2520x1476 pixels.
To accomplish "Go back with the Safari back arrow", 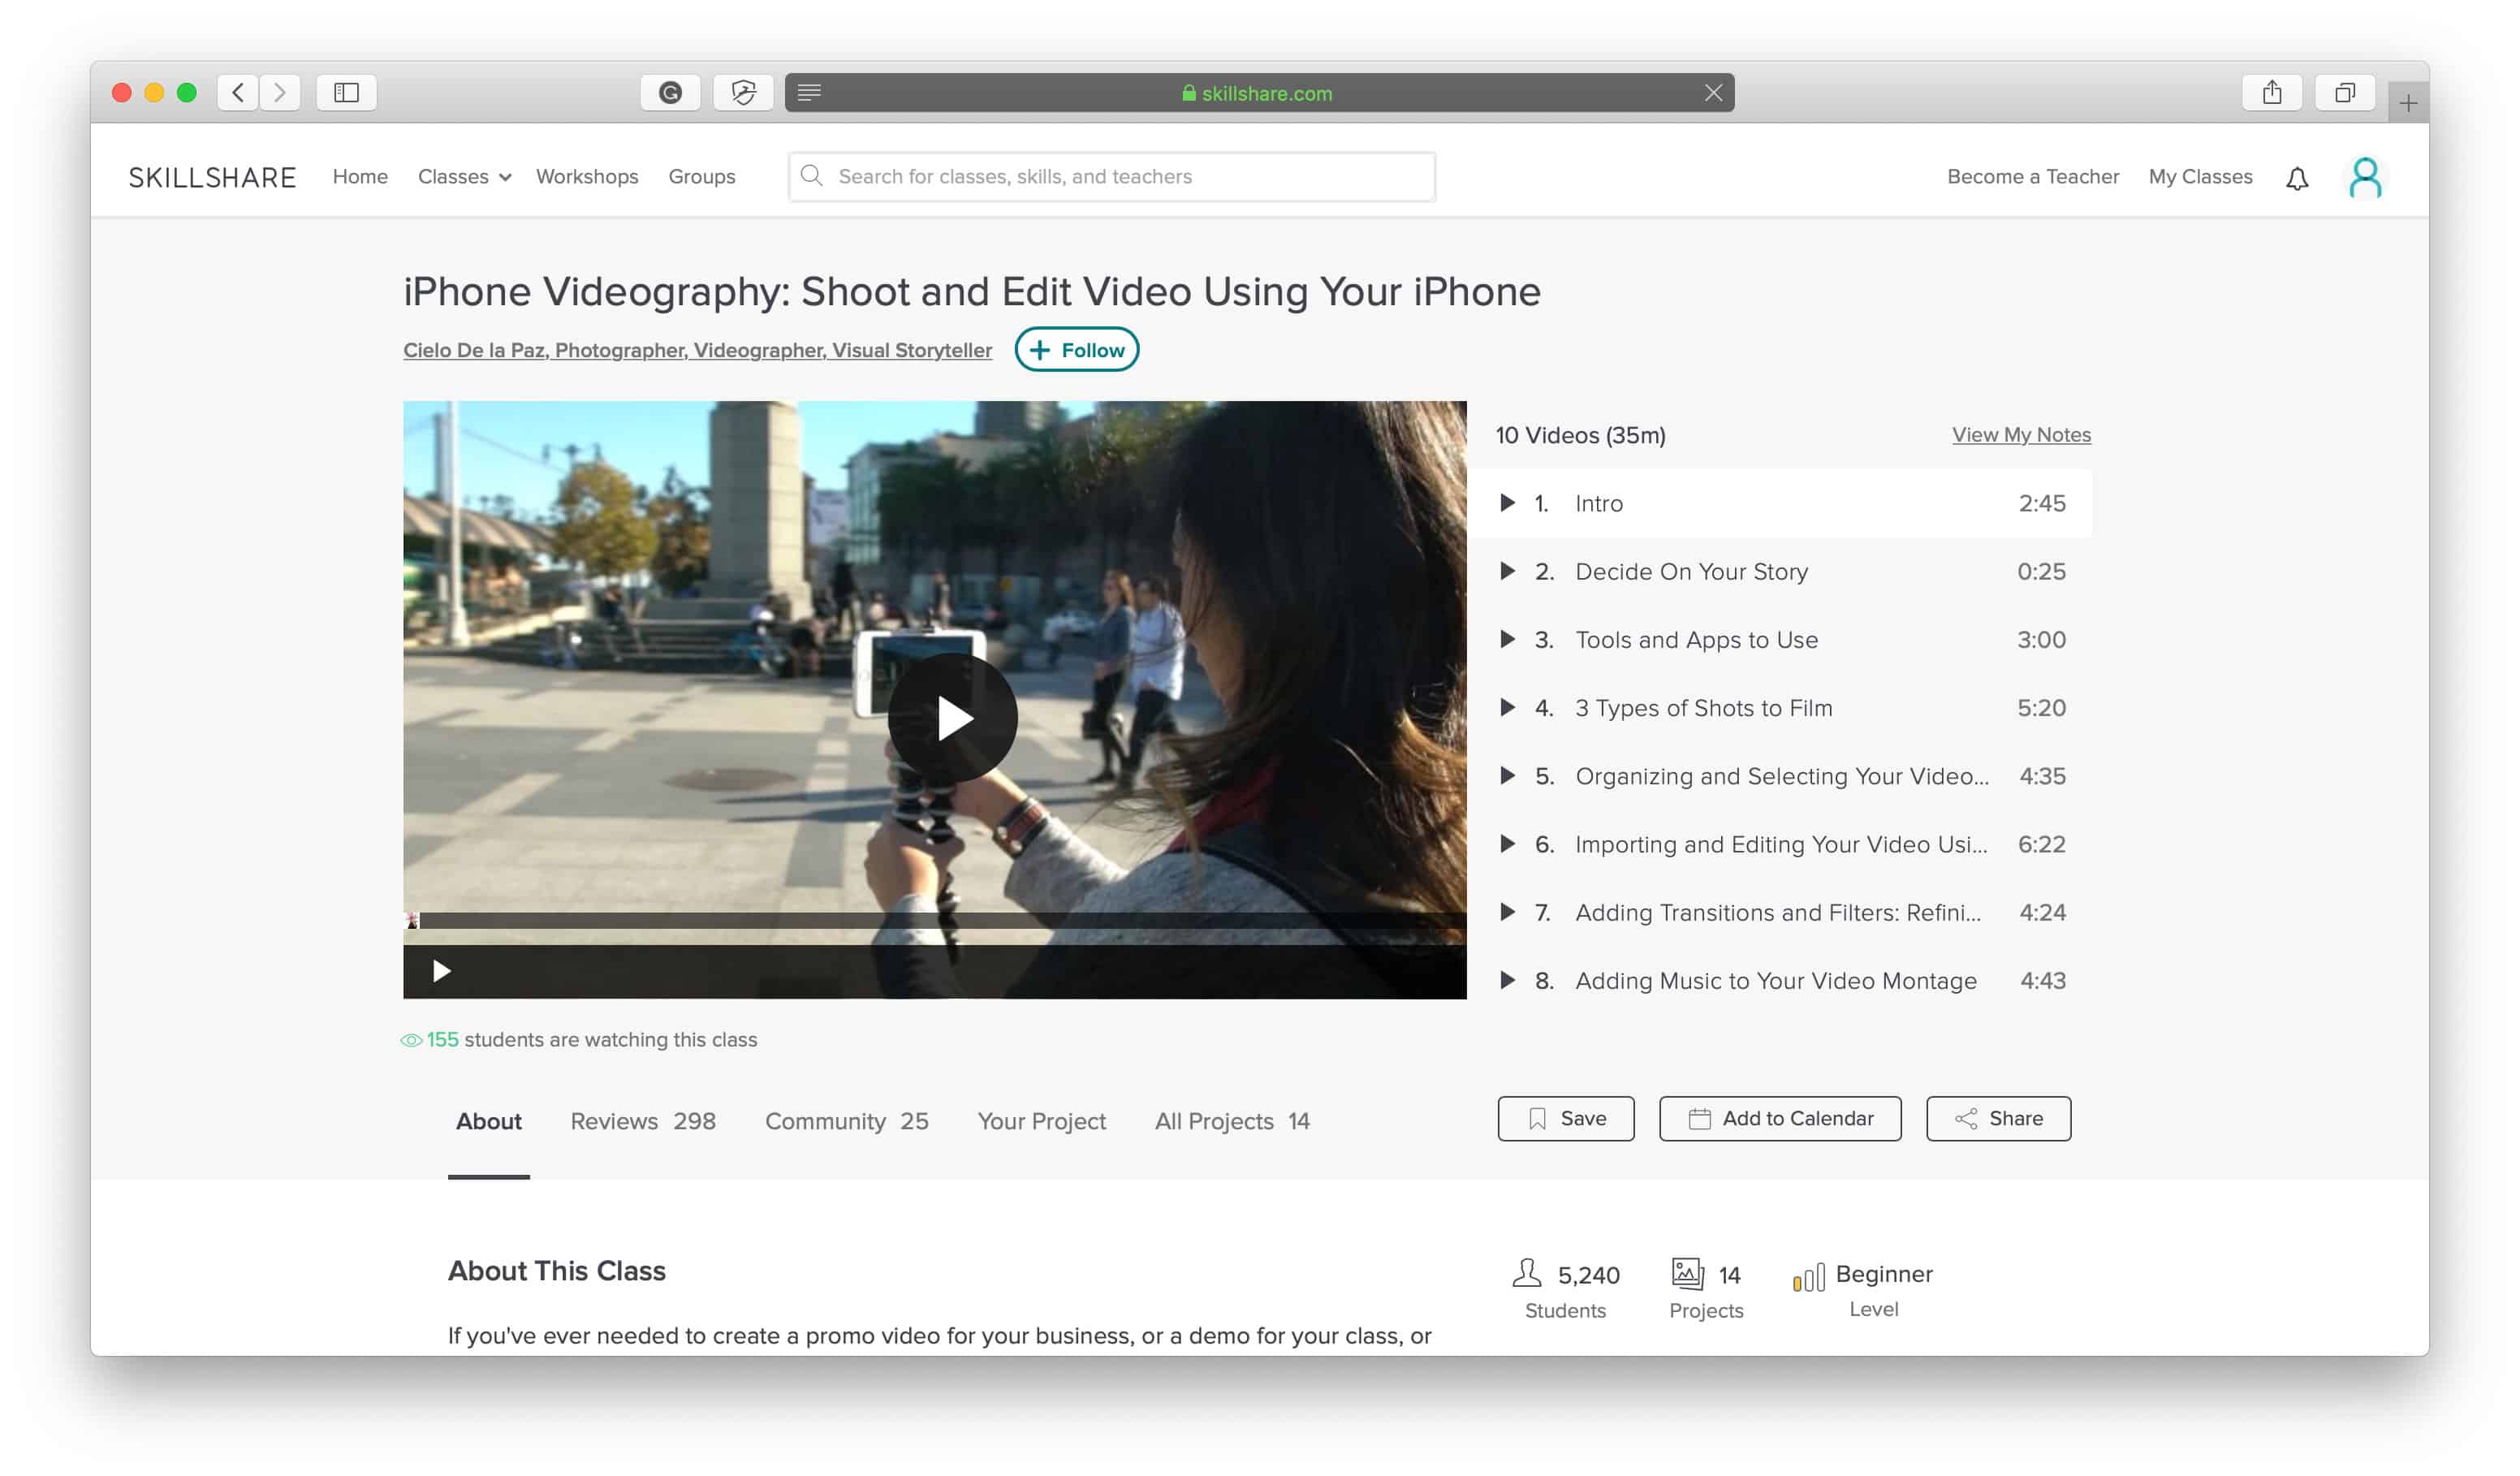I will [237, 93].
